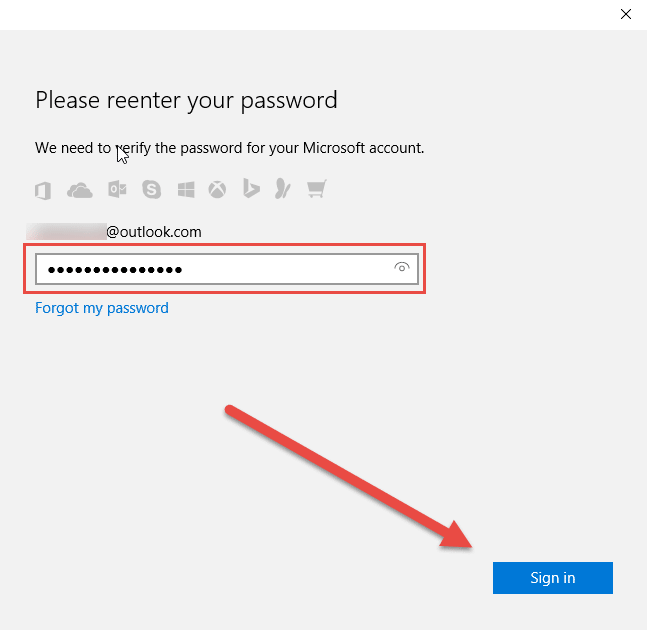
Task: Open the Forgot my password link
Action: pos(102,308)
